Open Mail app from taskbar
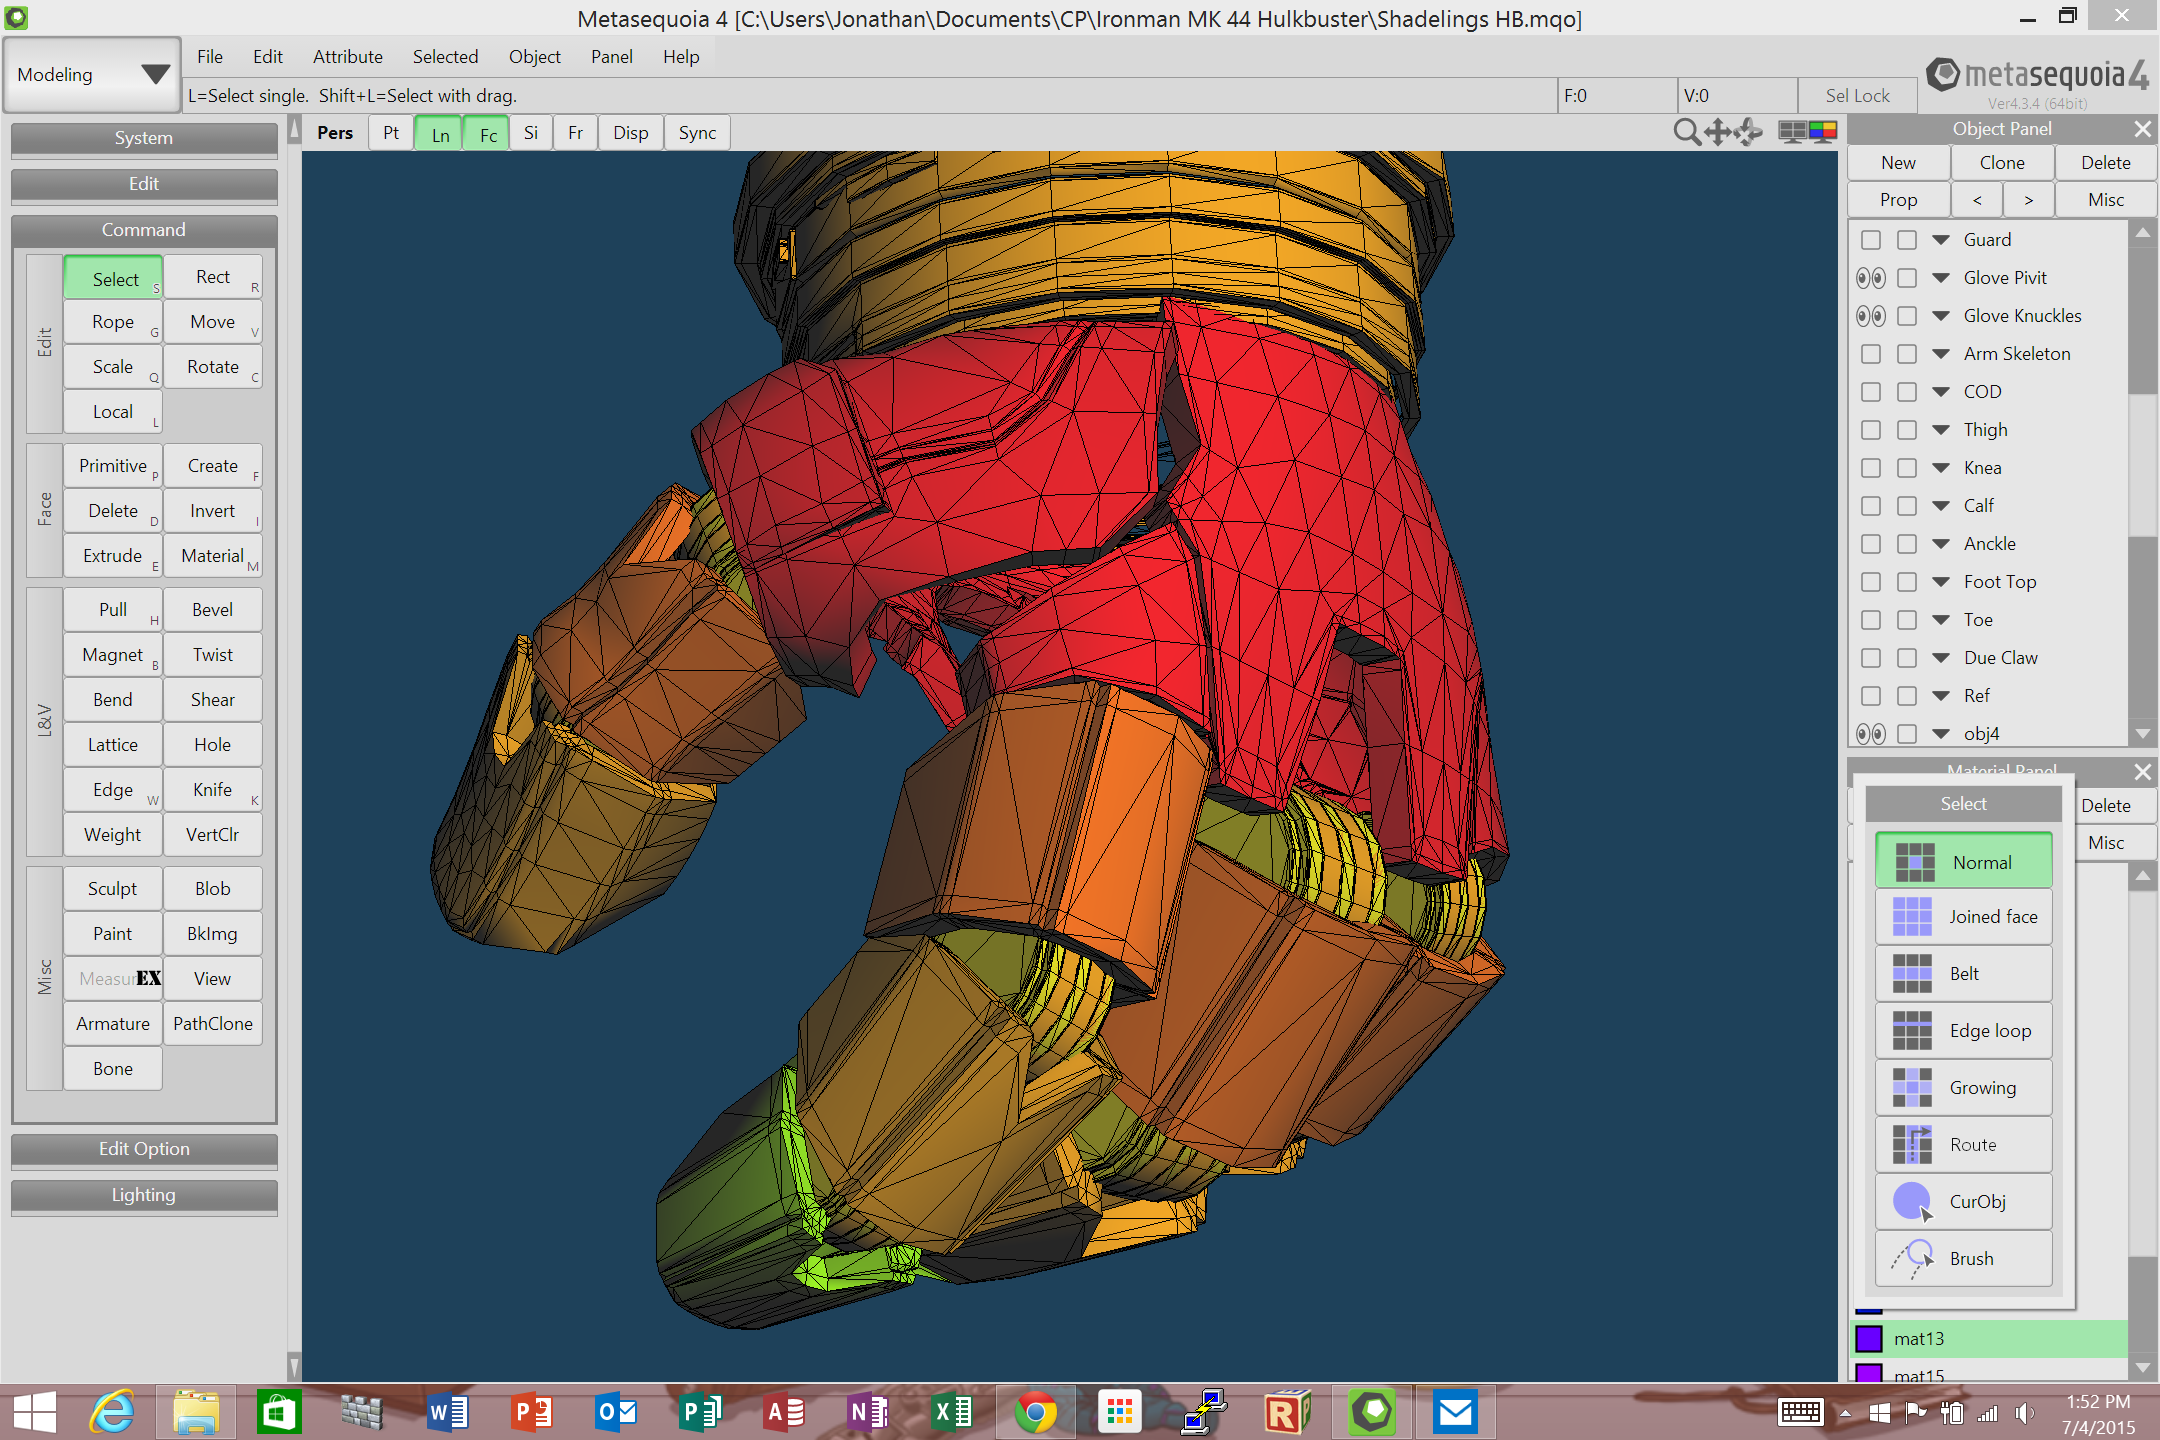2160x1440 pixels. point(1456,1412)
